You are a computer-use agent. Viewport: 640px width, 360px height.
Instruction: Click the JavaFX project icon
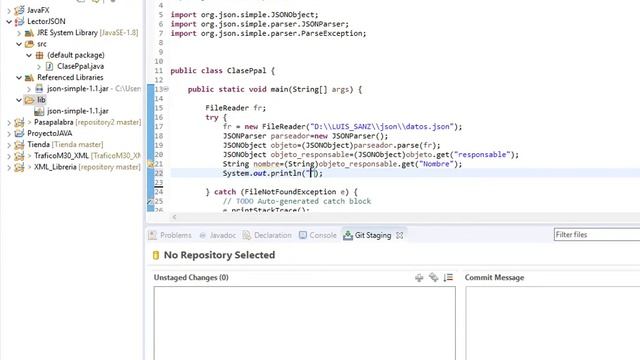tap(19, 10)
